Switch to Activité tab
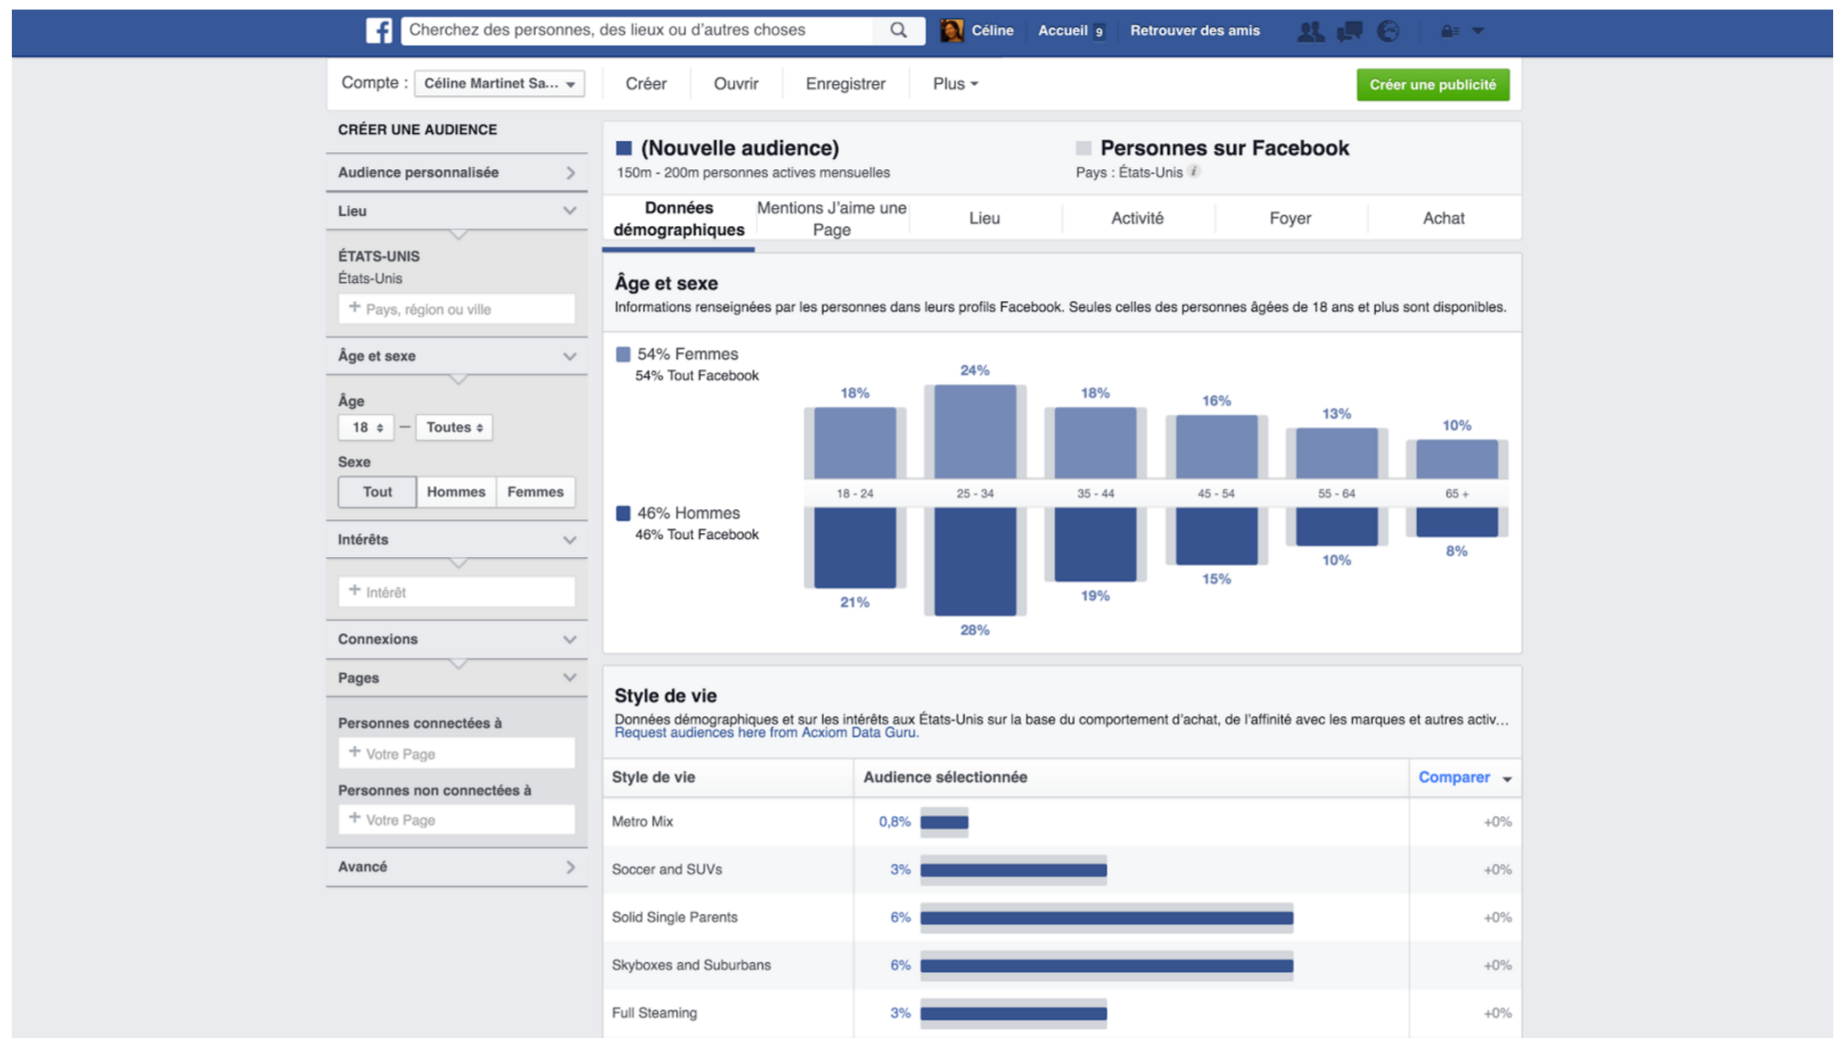This screenshot has width=1838, height=1042. click(1138, 218)
